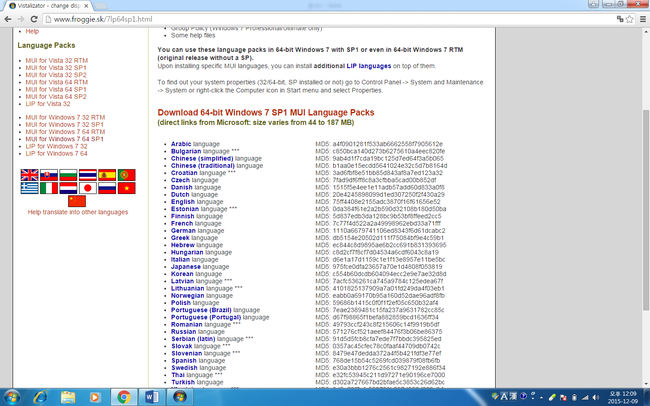This screenshot has height=406, width=650.
Task: Click the page vertical scrollbar thumb
Action: (x=646, y=209)
